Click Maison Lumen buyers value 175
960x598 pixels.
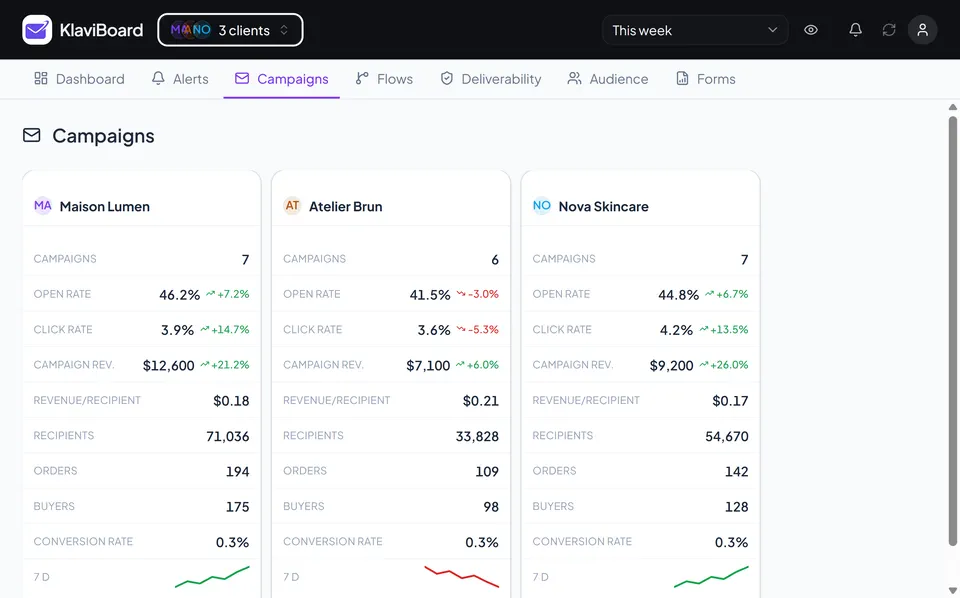click(238, 507)
